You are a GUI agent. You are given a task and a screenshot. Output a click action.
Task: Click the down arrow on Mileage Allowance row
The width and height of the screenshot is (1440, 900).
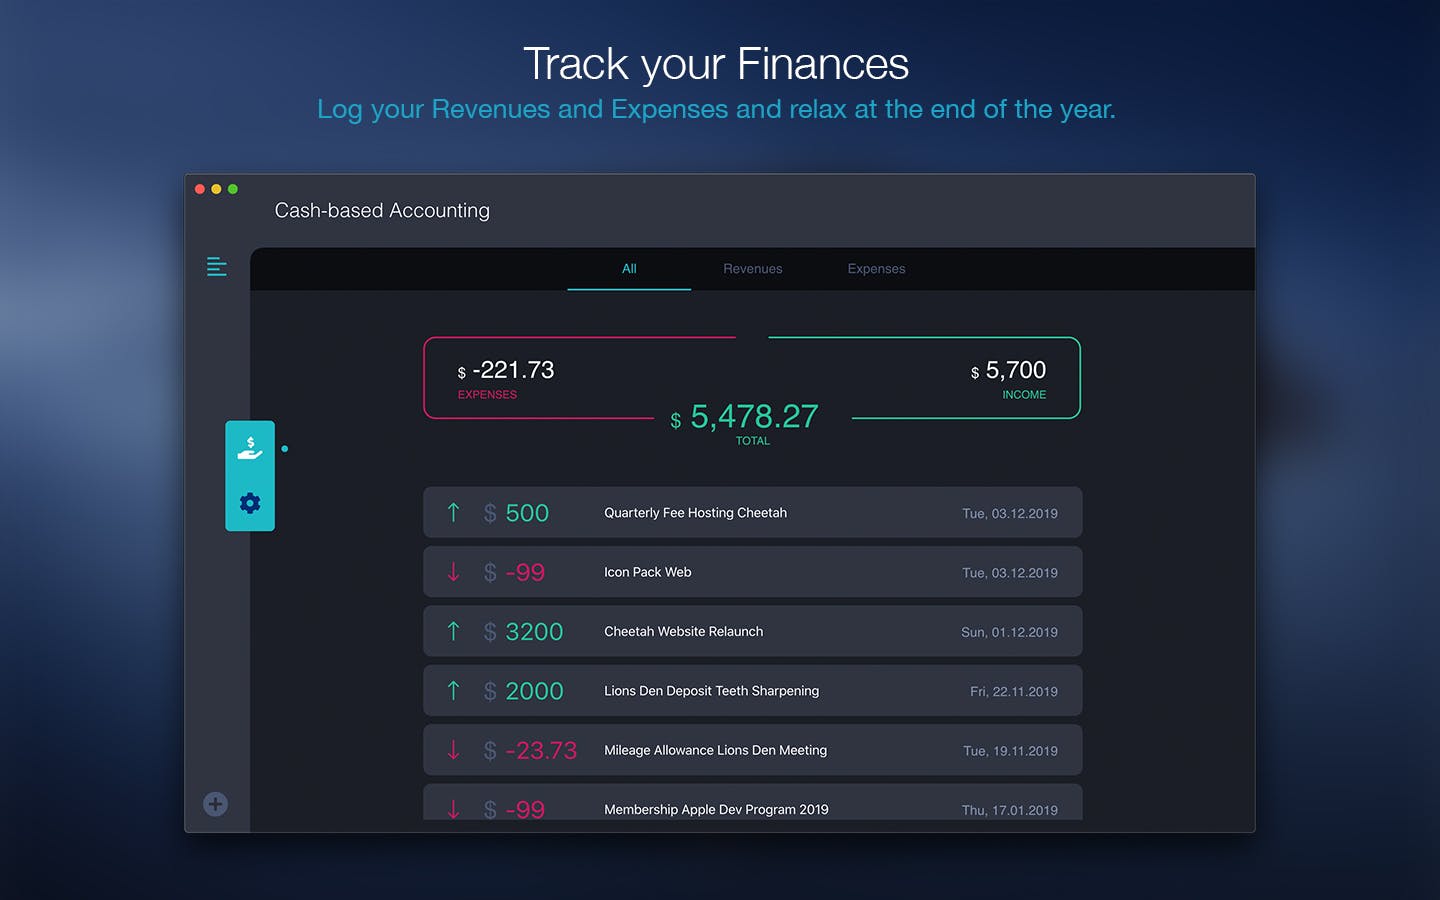453,750
